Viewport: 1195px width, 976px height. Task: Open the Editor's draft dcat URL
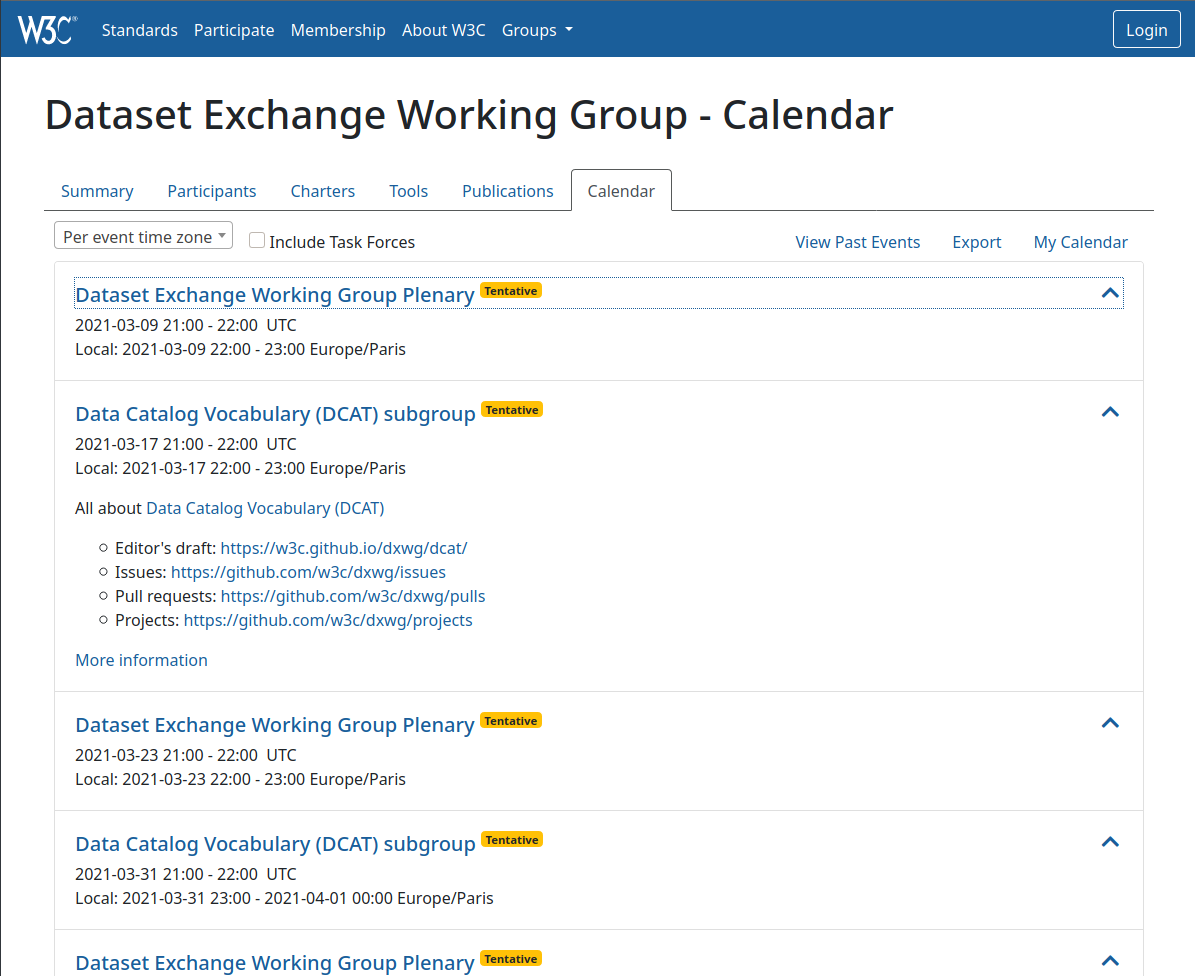(x=343, y=548)
